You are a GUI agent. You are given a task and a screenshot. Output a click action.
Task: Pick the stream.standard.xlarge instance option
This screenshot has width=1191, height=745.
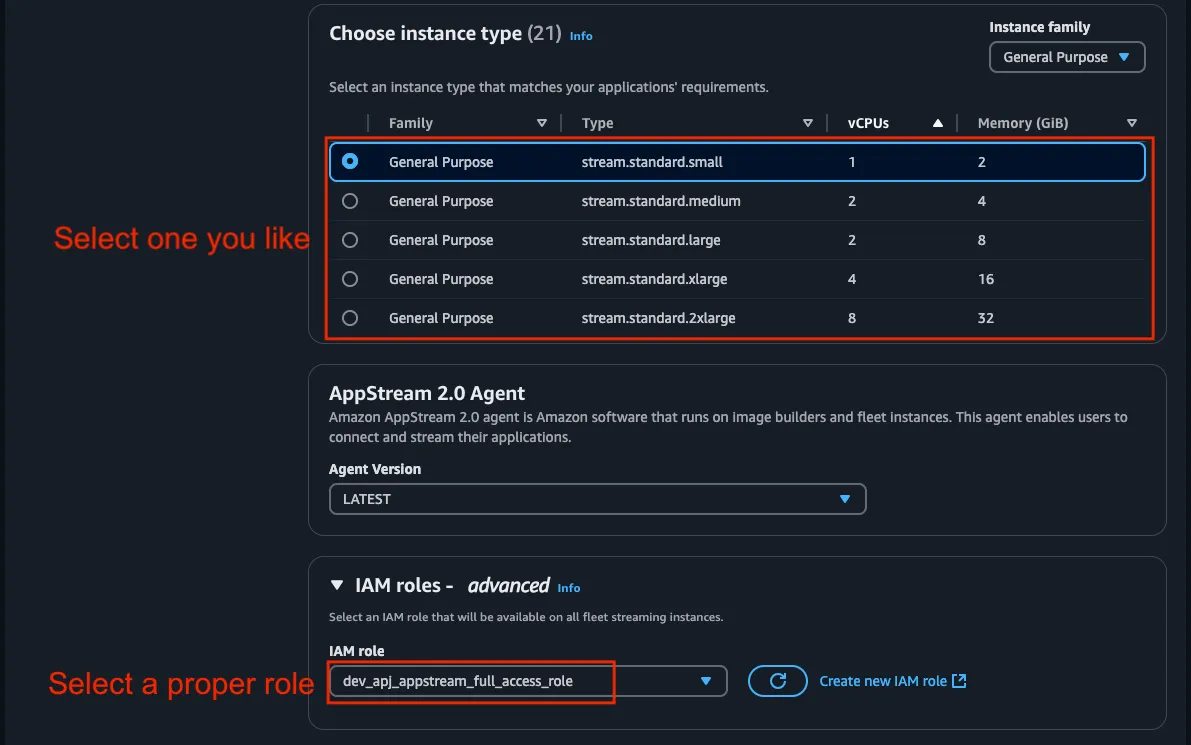click(350, 279)
